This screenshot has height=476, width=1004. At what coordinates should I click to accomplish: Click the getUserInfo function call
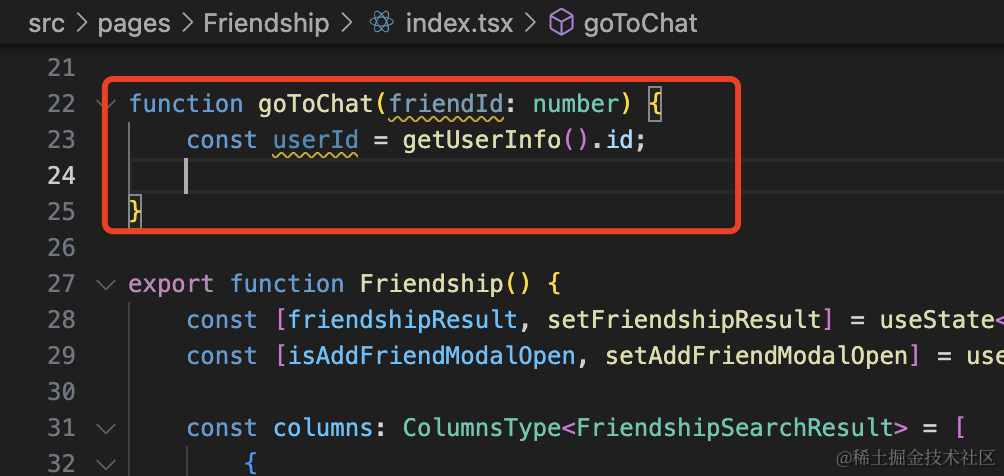click(x=481, y=140)
